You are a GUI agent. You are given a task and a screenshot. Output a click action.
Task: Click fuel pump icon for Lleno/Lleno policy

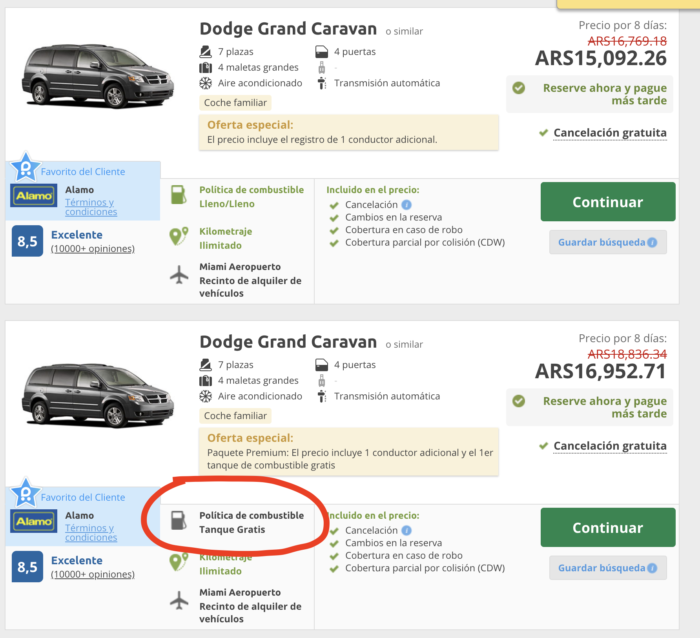179,195
